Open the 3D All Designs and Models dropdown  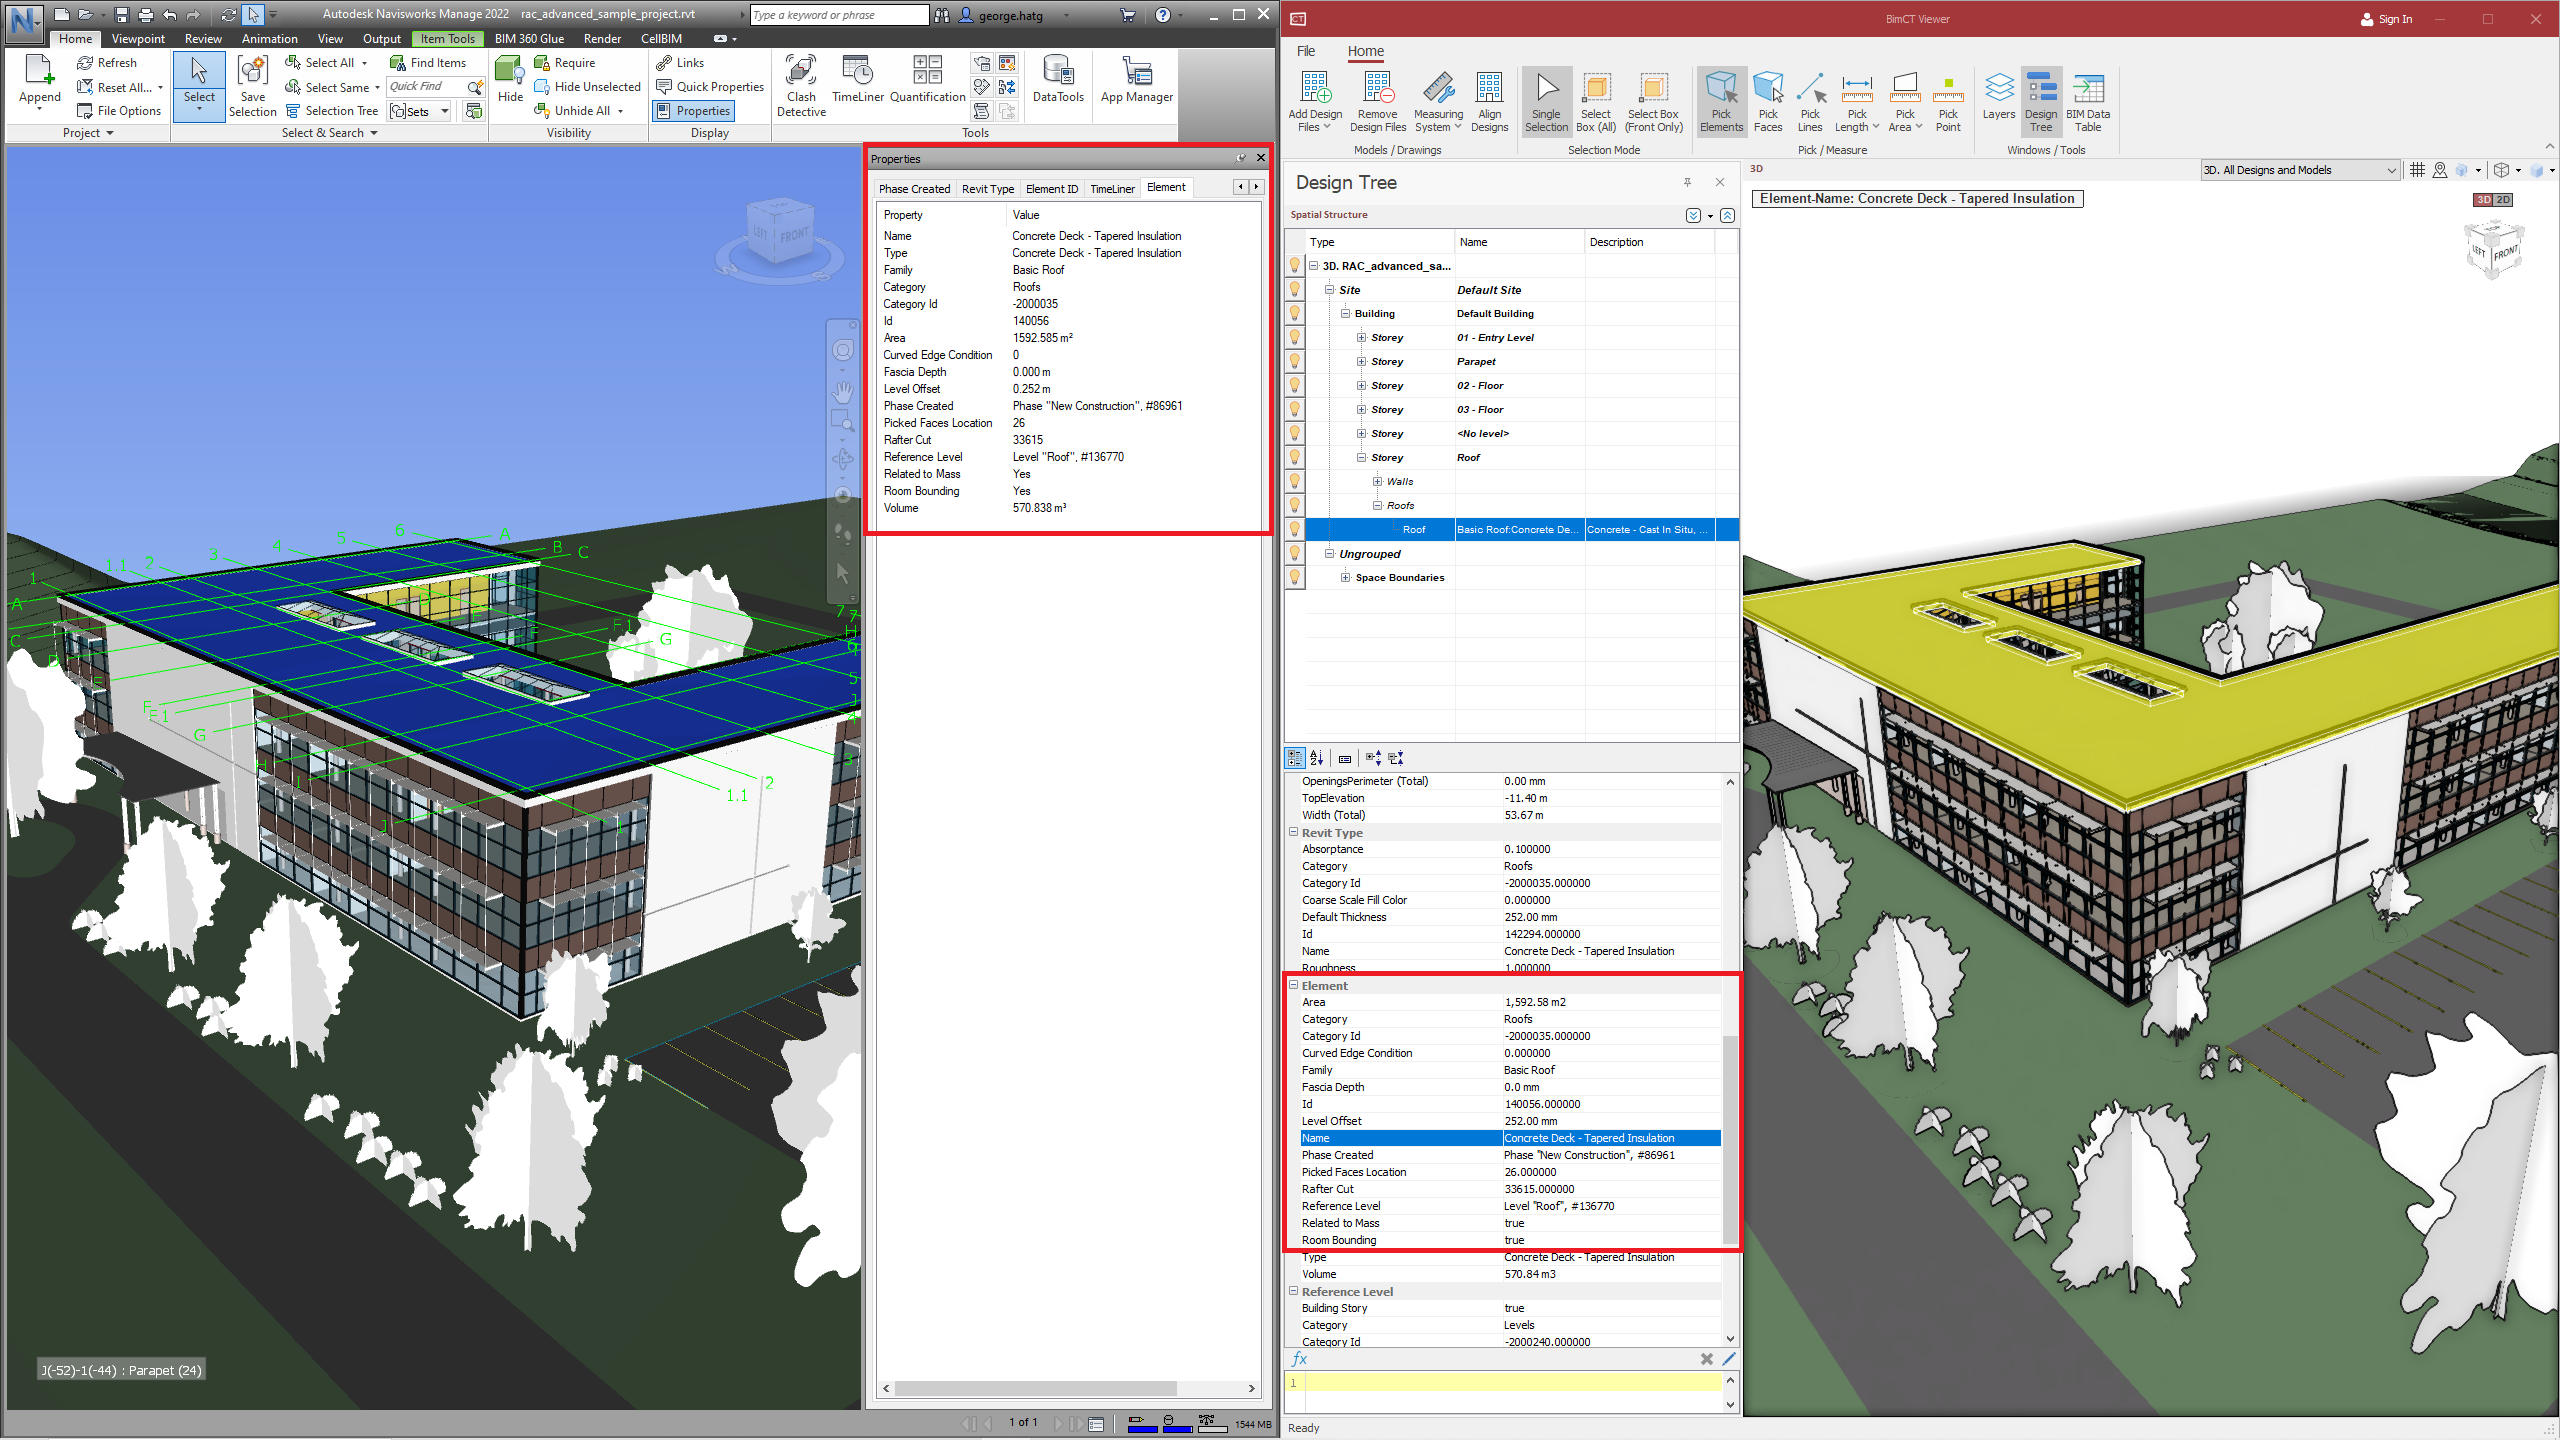tap(2299, 170)
